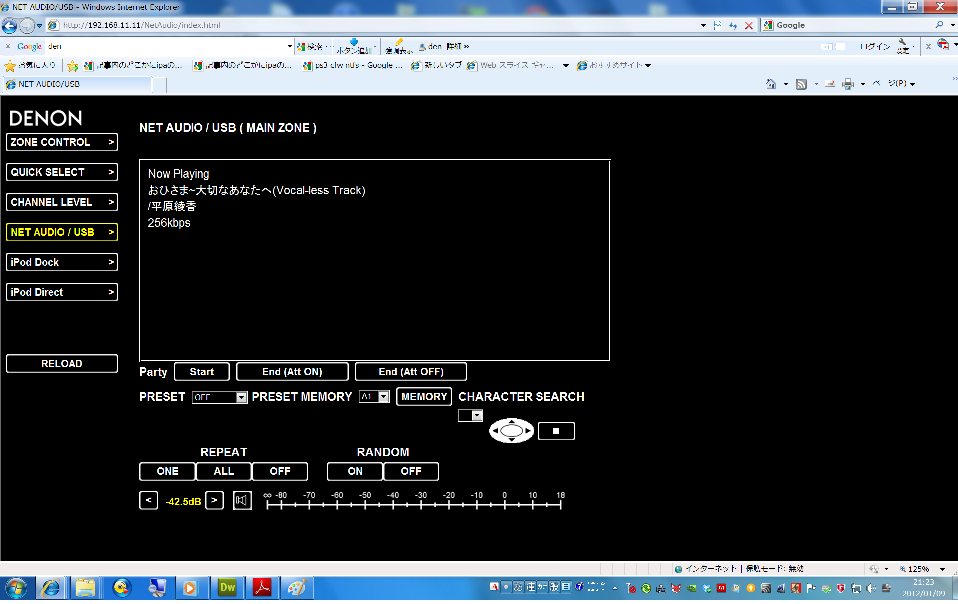Open the PRESET dropdown showing OFF

tap(219, 397)
